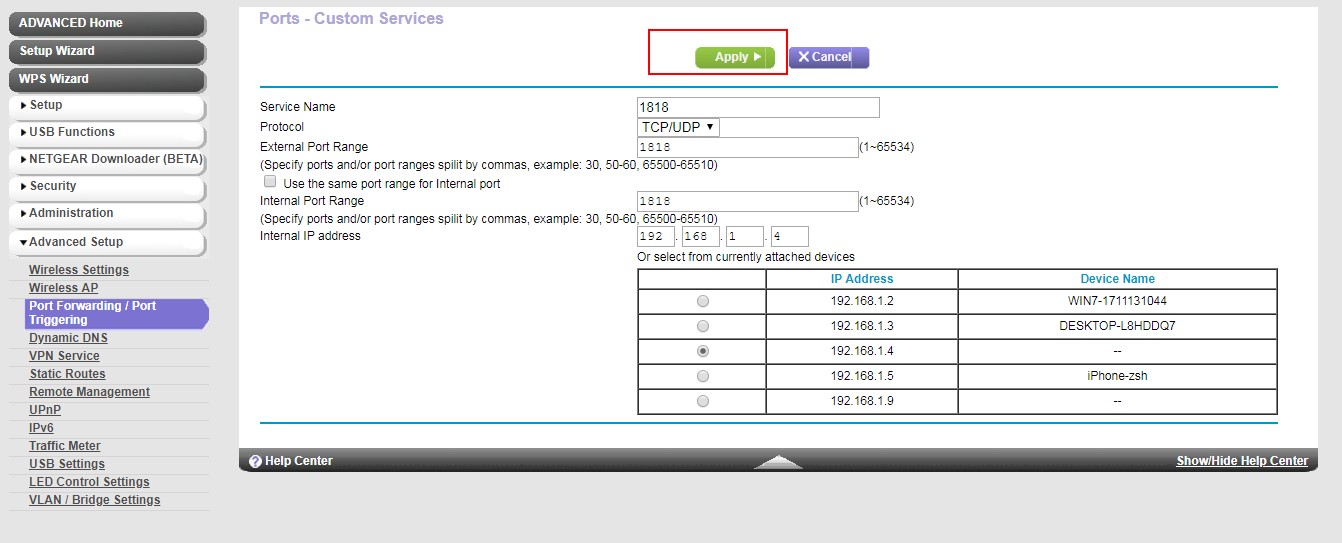Collapse the Advanced Setup section
This screenshot has height=543, width=1342.
(x=107, y=242)
